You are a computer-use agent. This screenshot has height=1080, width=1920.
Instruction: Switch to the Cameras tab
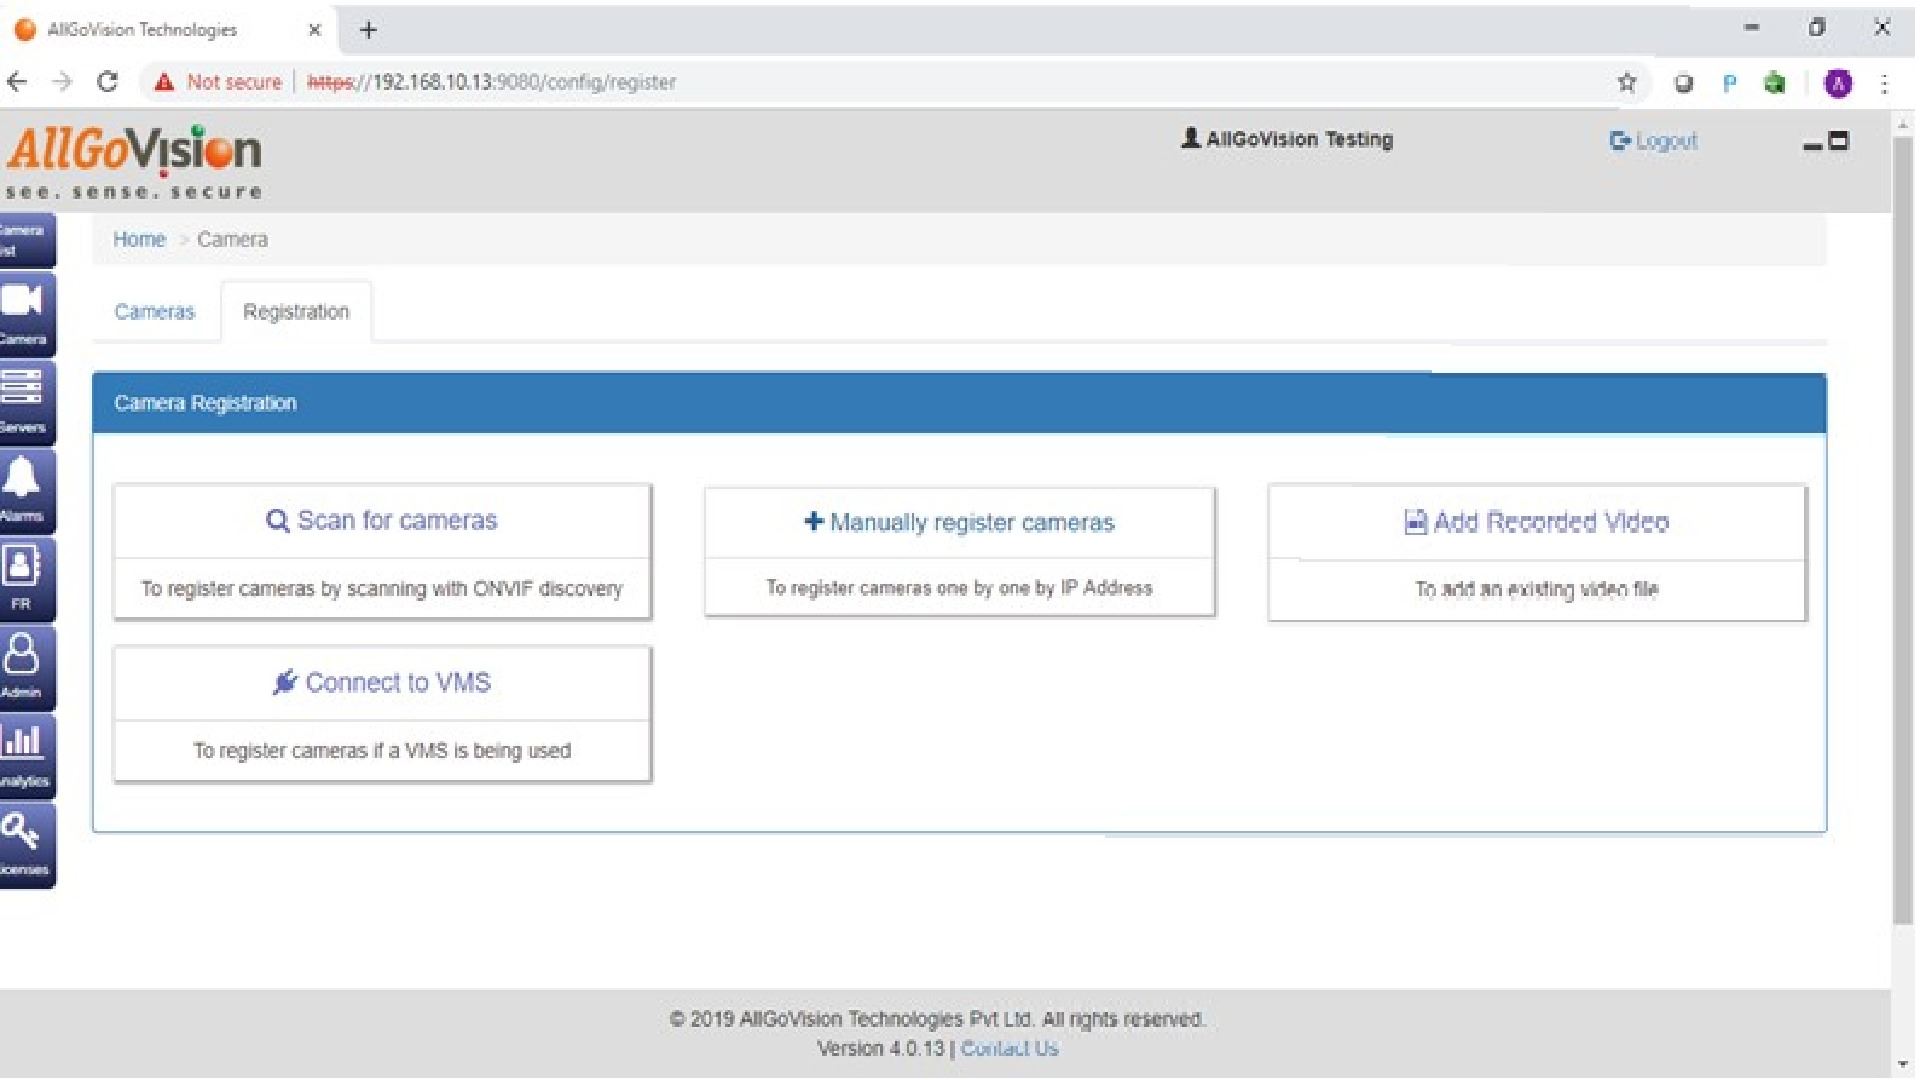[x=154, y=312]
